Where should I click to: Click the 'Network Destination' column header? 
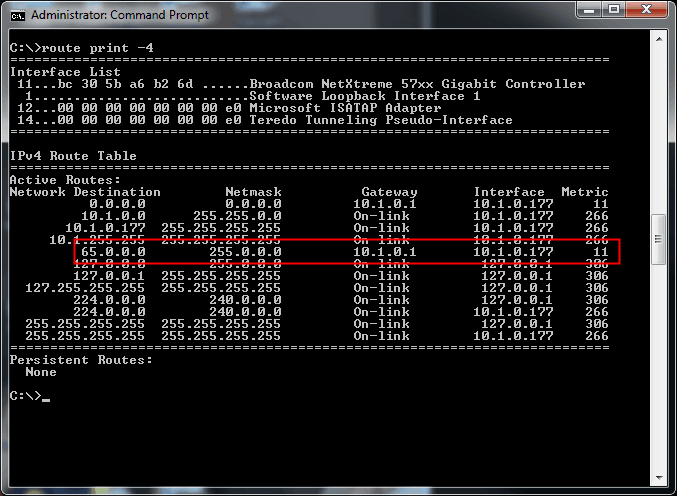pyautogui.click(x=85, y=192)
